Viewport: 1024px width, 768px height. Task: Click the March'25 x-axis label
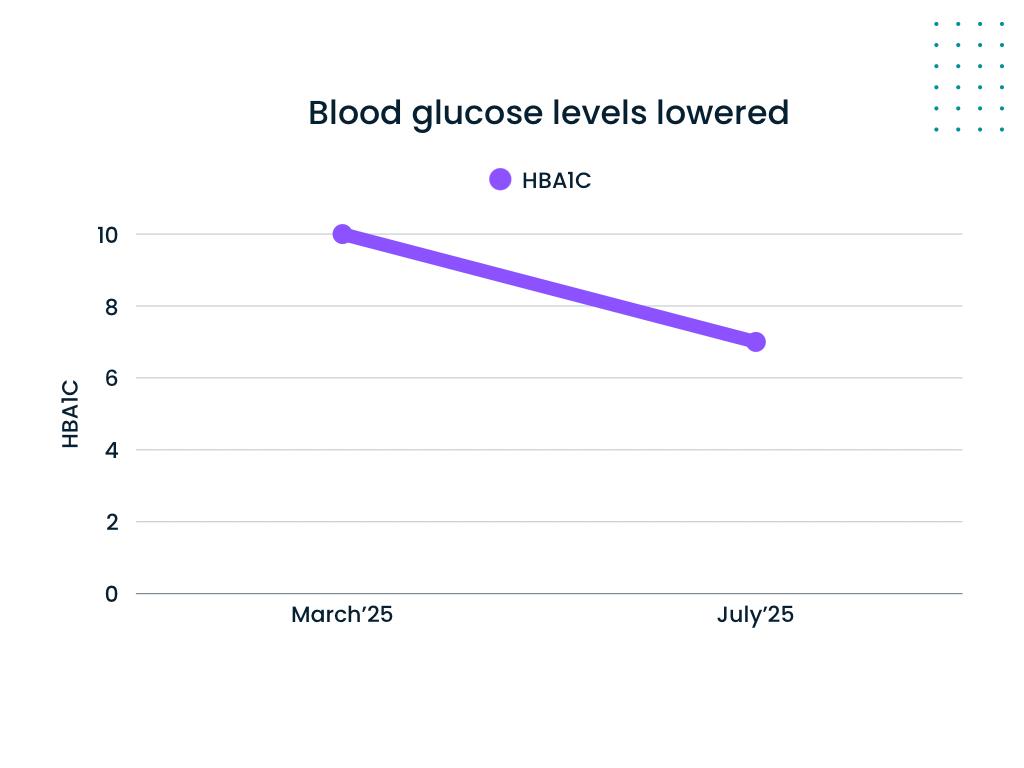click(x=342, y=615)
